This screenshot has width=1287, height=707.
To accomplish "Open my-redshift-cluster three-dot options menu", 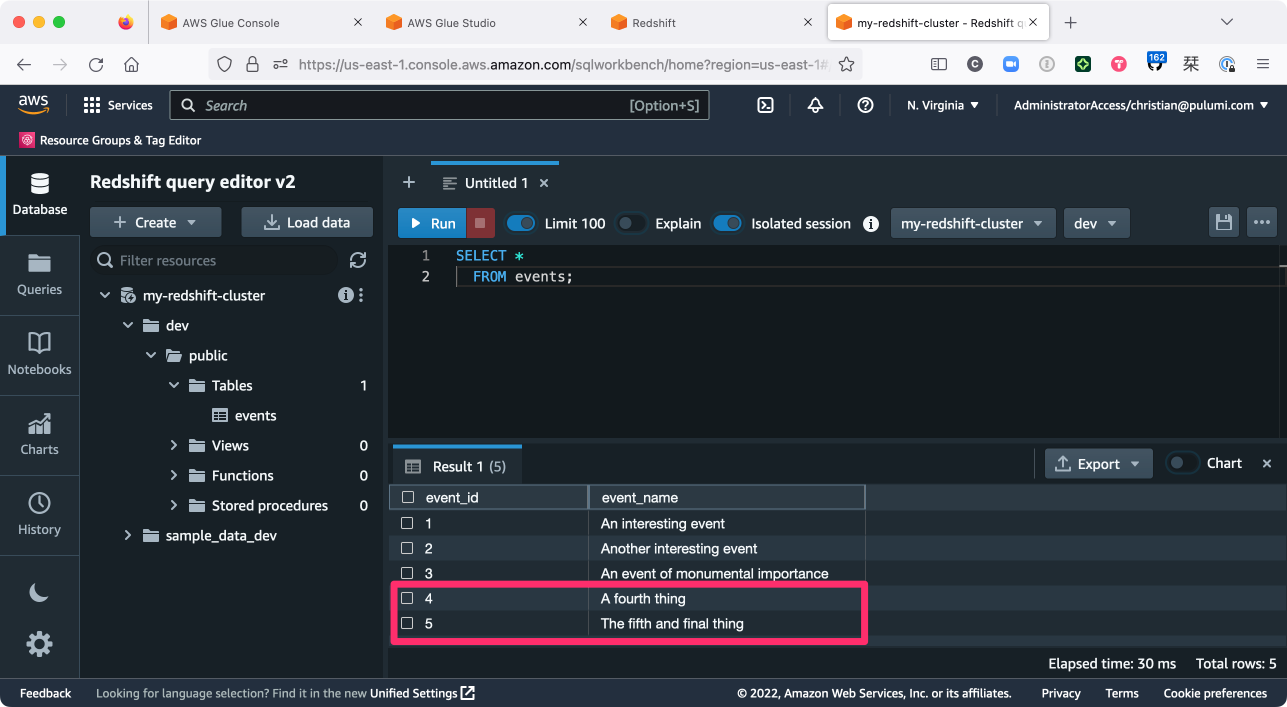I will [x=361, y=295].
